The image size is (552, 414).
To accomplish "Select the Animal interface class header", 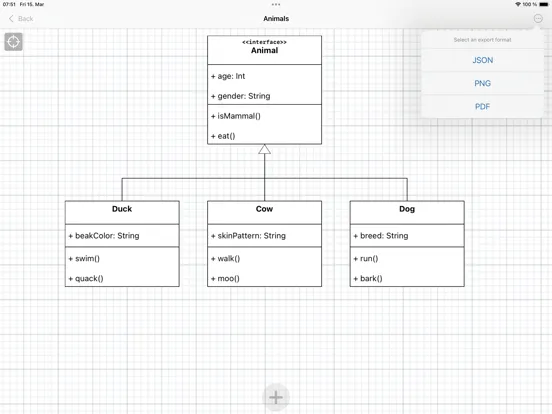I will [264, 50].
